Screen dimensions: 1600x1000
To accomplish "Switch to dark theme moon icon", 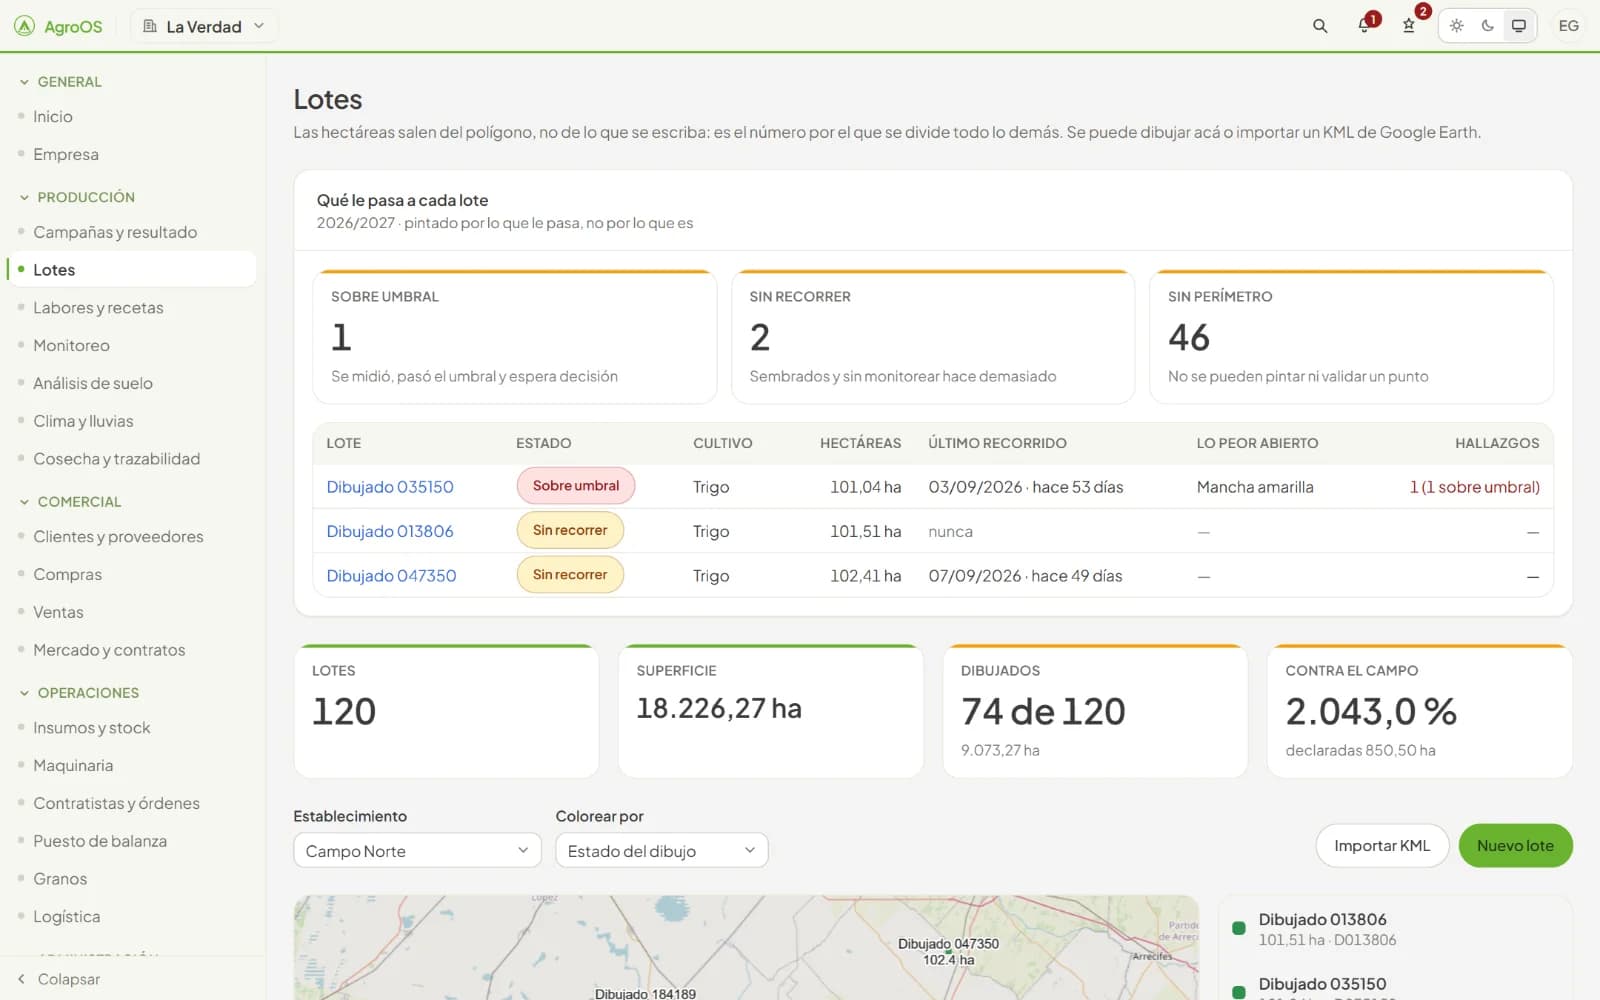I will (1487, 26).
